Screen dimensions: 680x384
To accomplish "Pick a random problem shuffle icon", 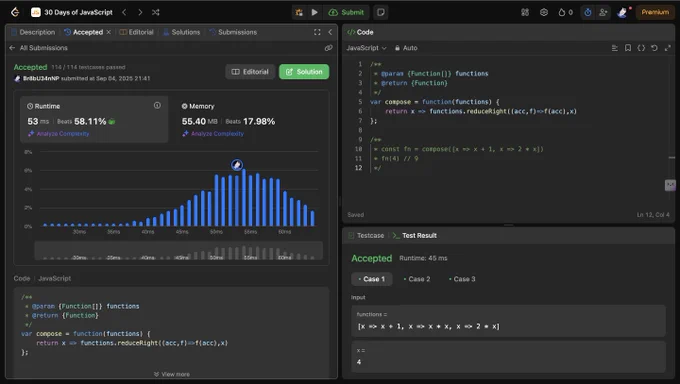I will coord(156,12).
